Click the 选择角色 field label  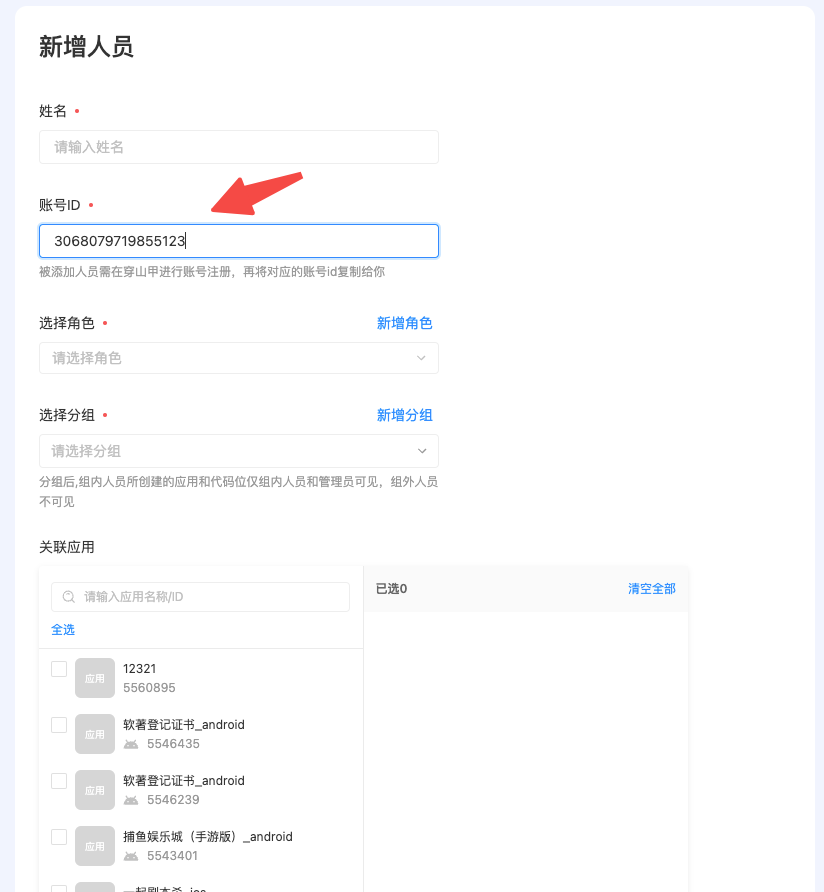67,323
